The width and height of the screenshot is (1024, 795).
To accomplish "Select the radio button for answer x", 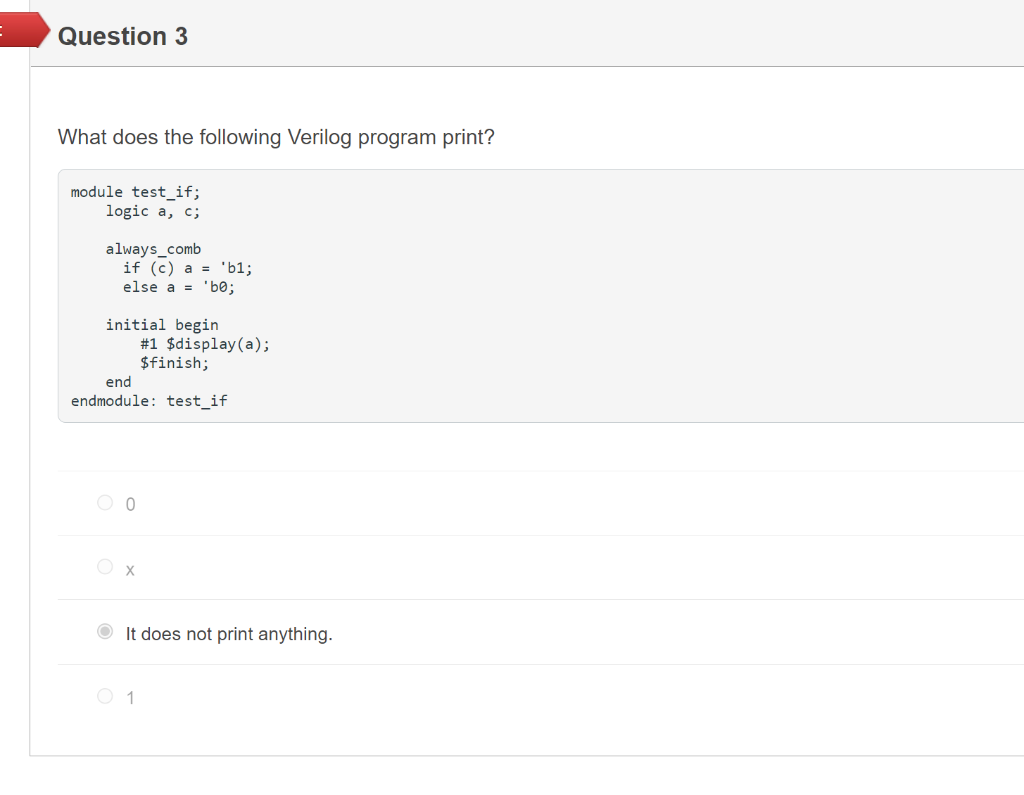I will click(104, 566).
